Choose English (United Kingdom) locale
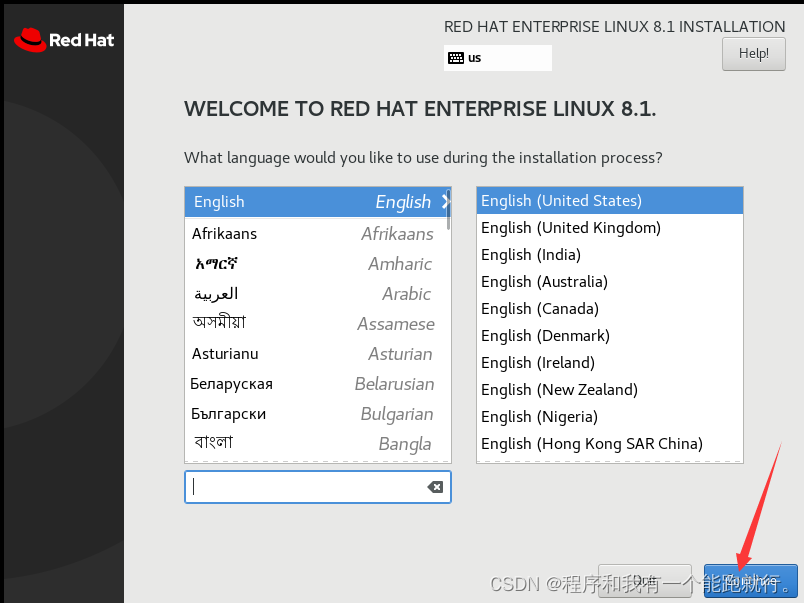804x603 pixels. tap(610, 228)
